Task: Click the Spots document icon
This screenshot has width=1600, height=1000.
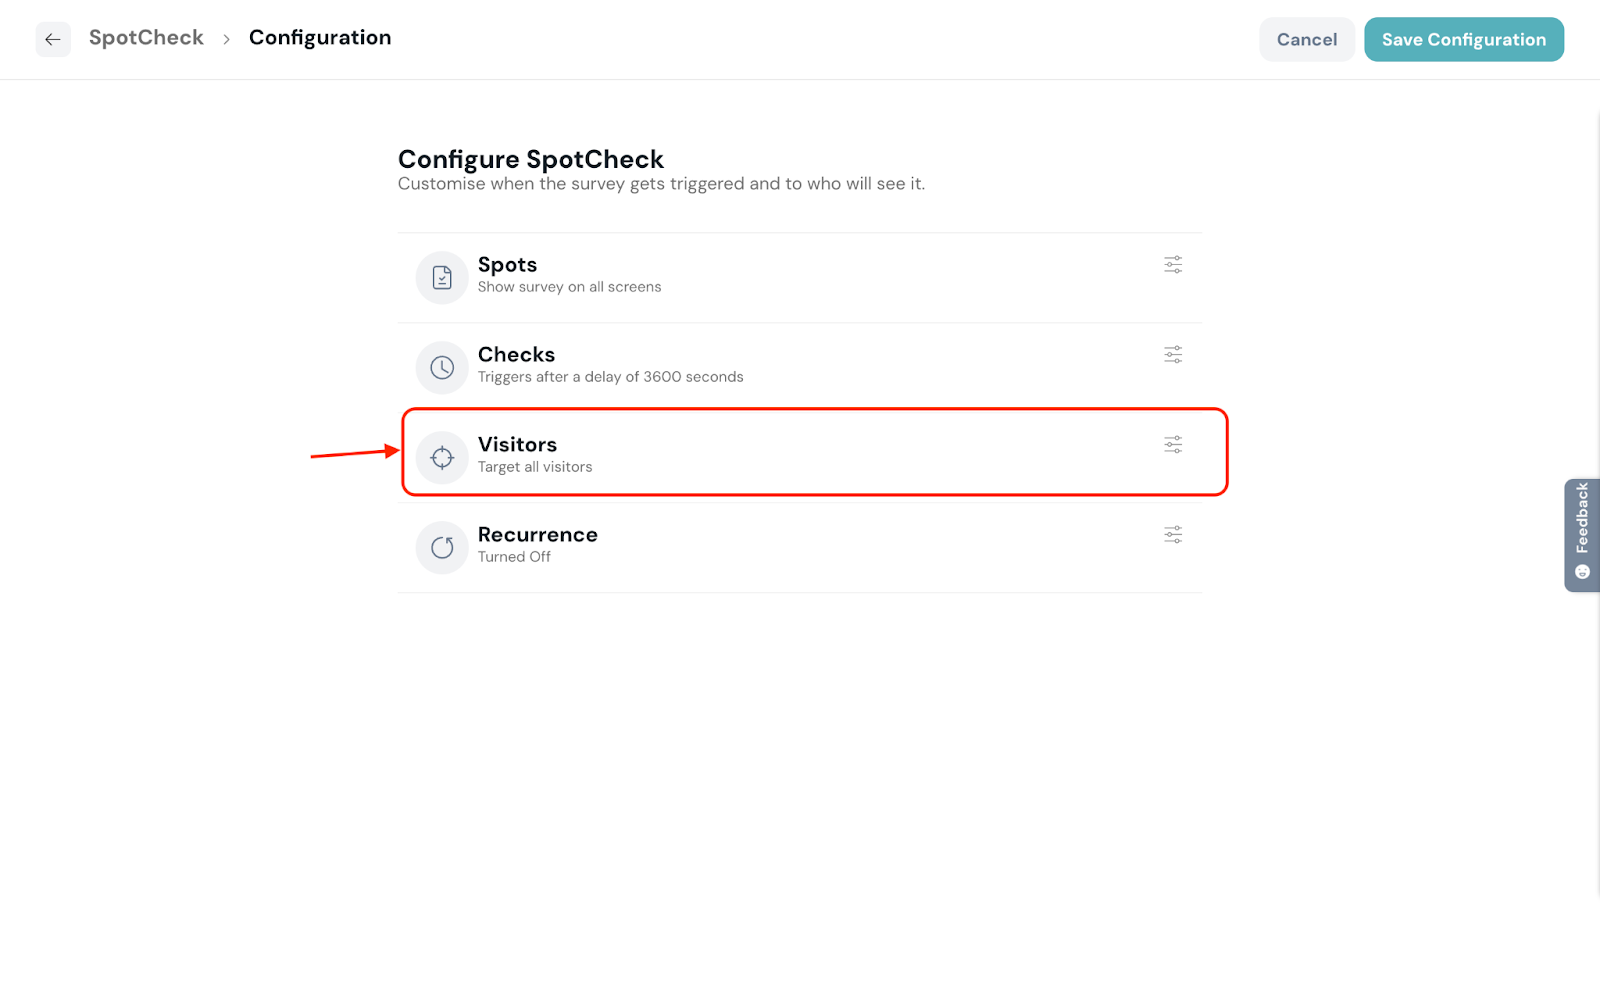Action: (442, 278)
